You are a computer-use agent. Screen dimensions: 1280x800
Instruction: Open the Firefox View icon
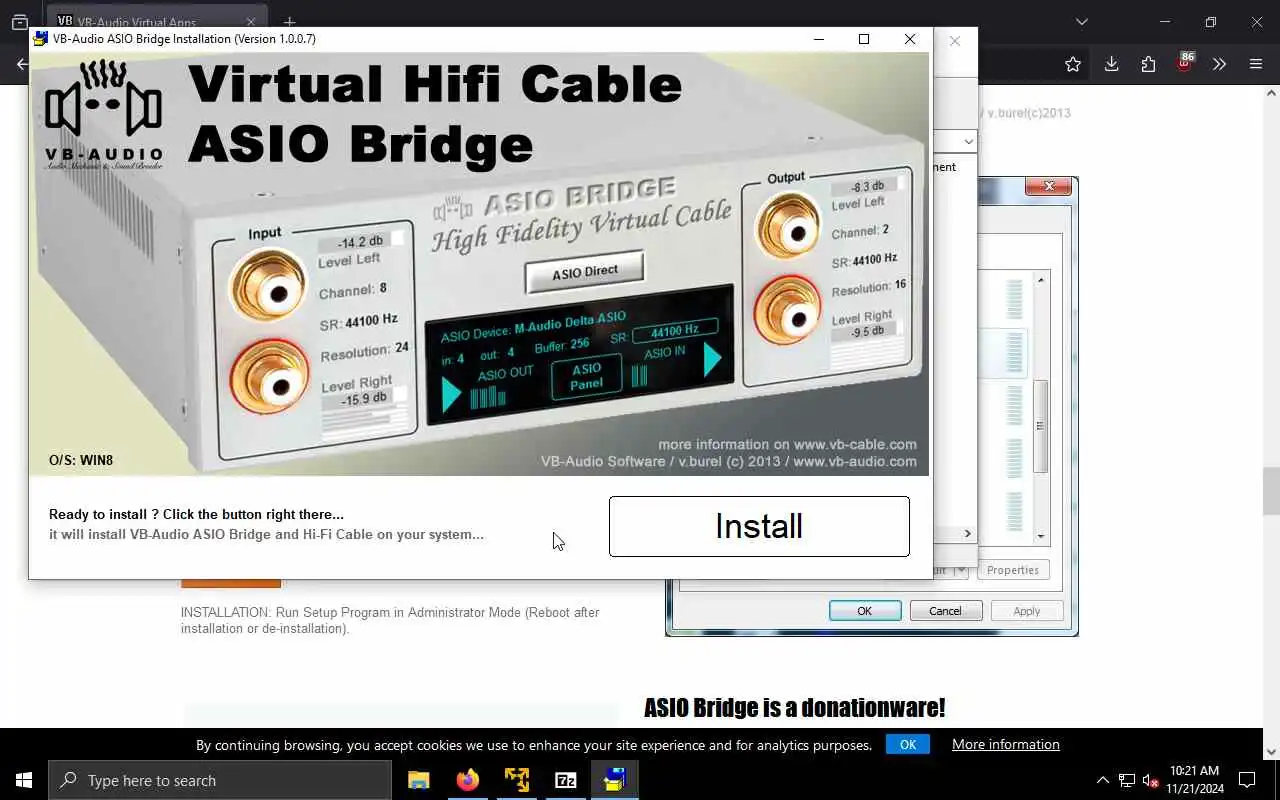[19, 22]
